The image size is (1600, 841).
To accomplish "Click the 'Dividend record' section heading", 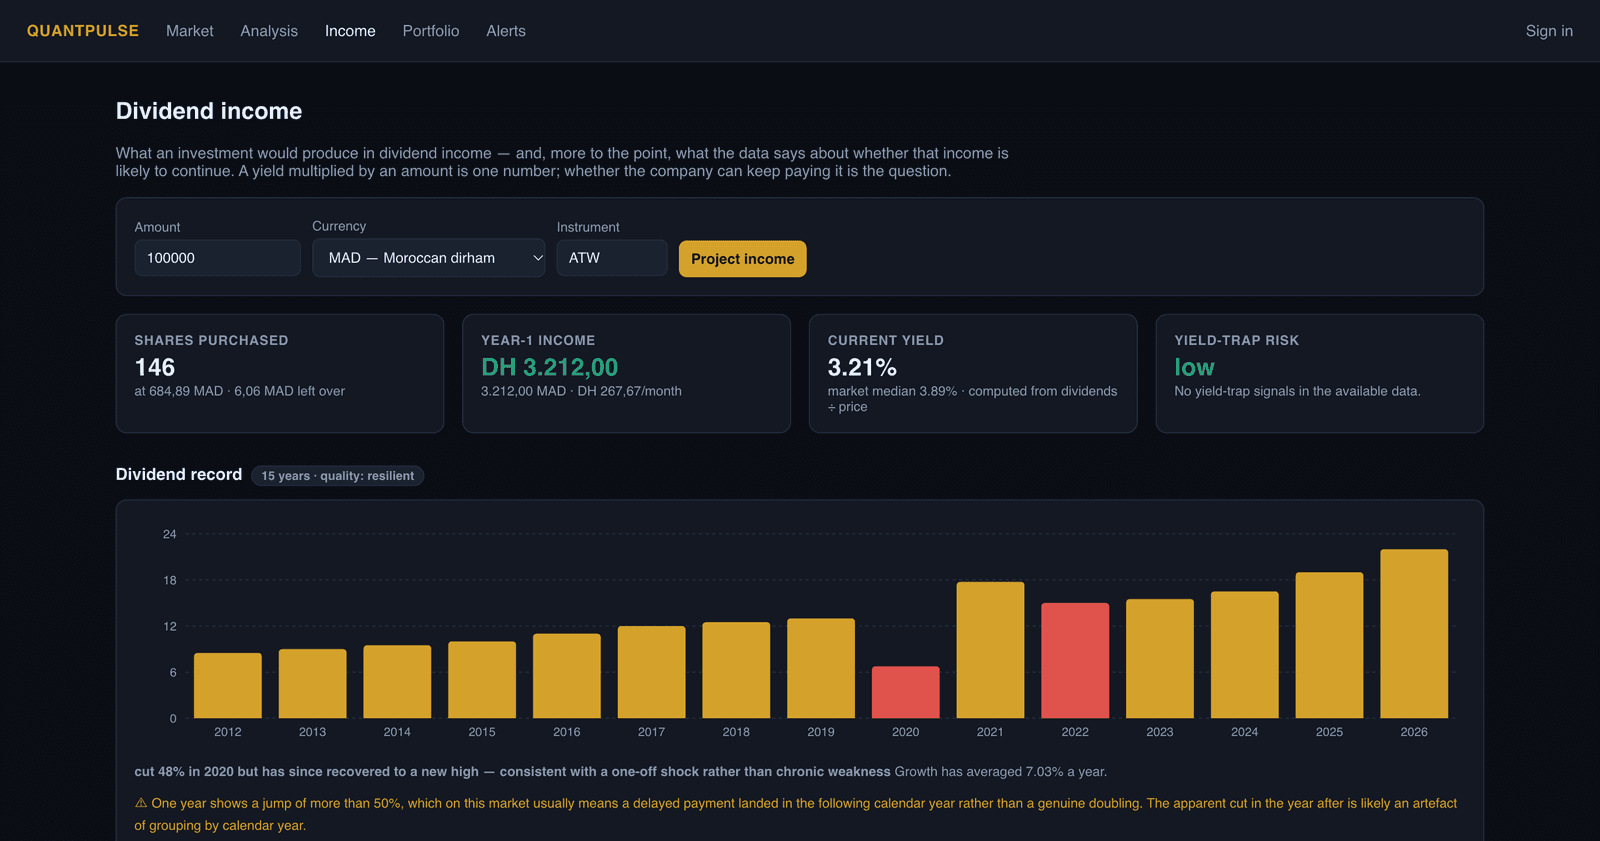I will (179, 475).
